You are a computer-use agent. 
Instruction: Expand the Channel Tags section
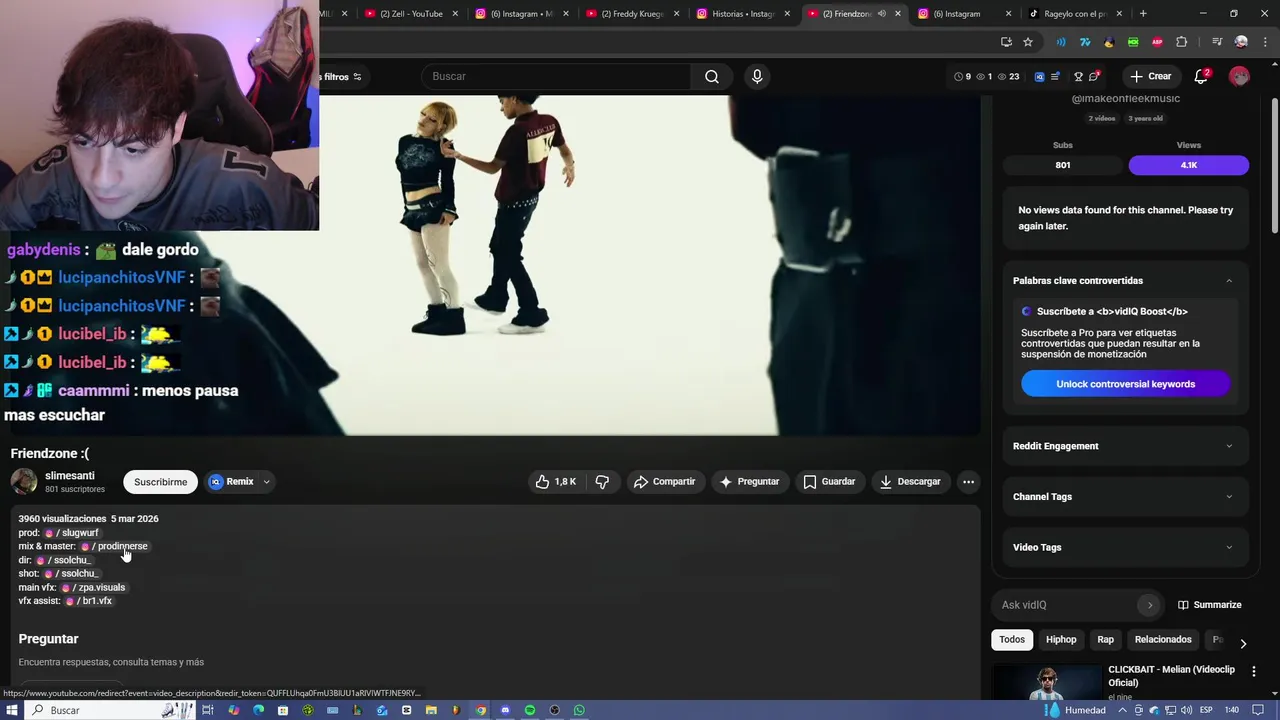pyautogui.click(x=1229, y=497)
